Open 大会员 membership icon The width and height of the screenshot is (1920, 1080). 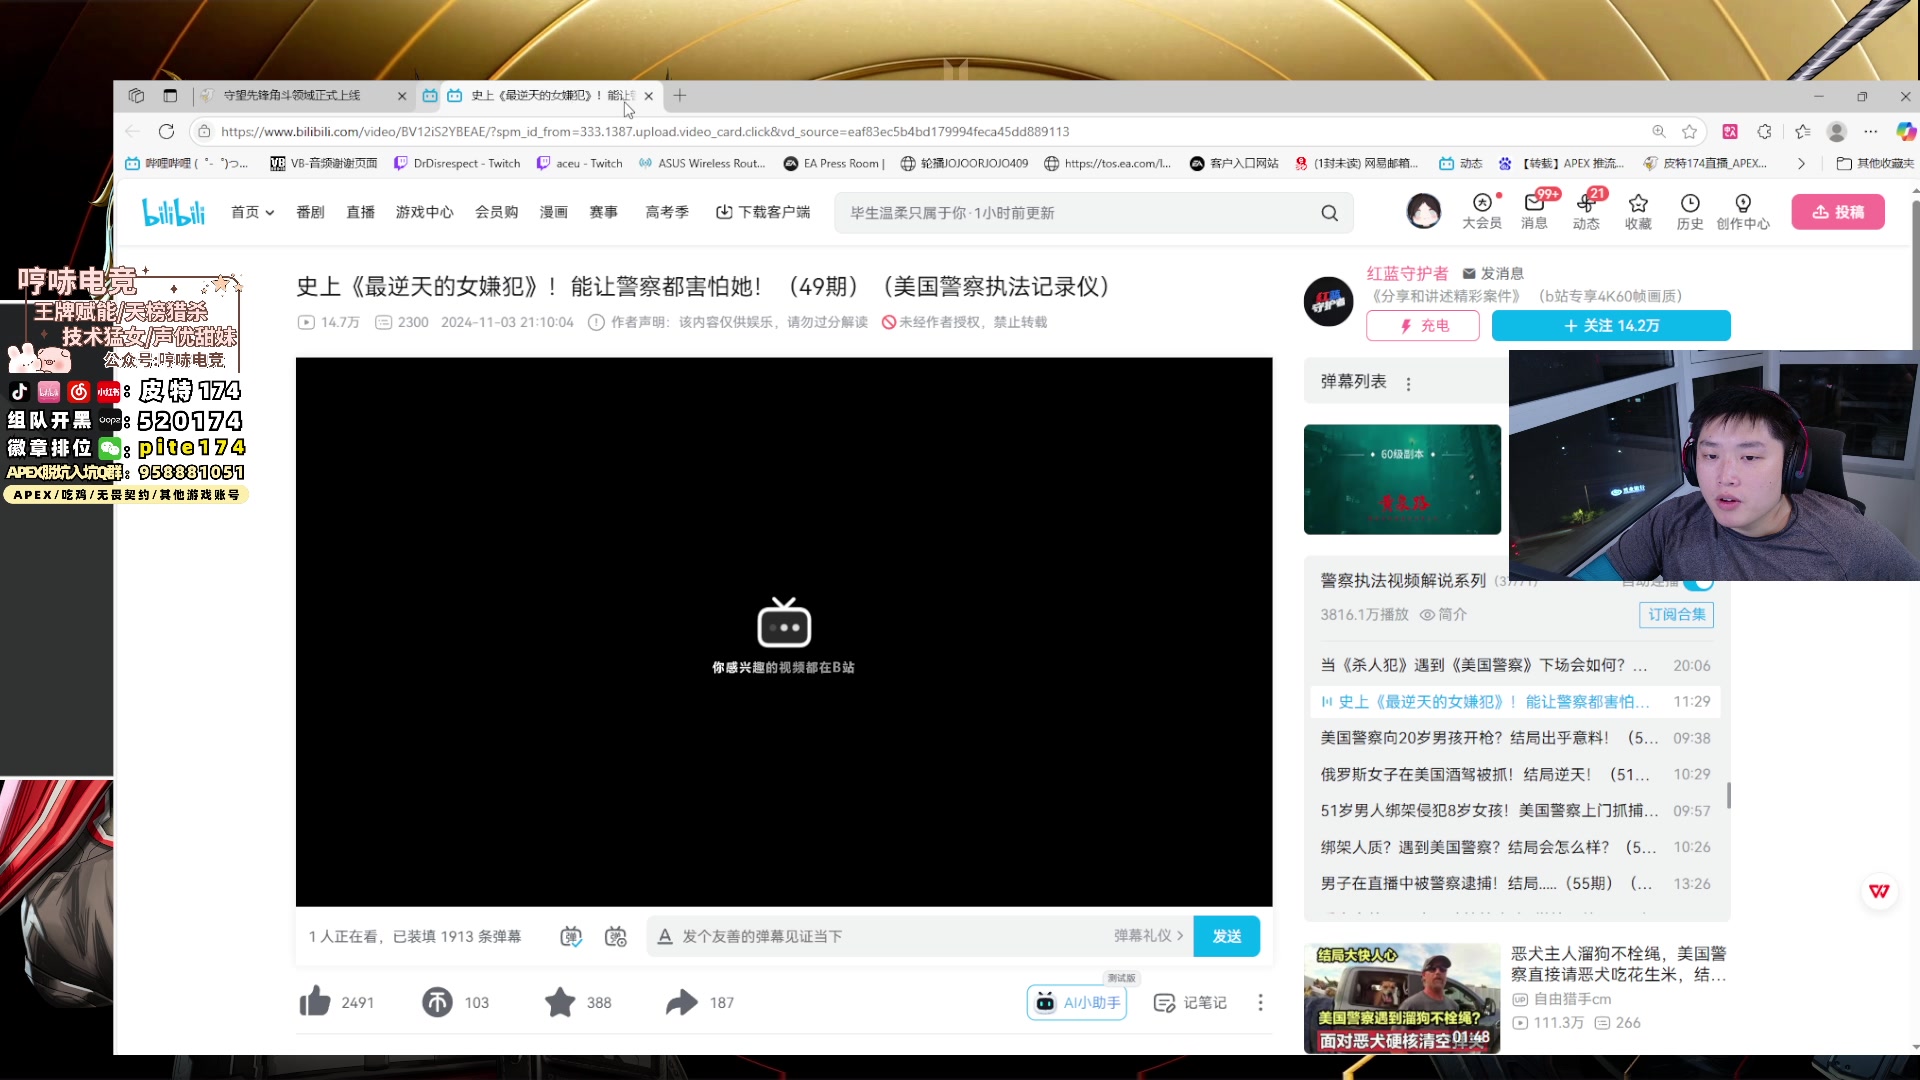tap(1482, 211)
